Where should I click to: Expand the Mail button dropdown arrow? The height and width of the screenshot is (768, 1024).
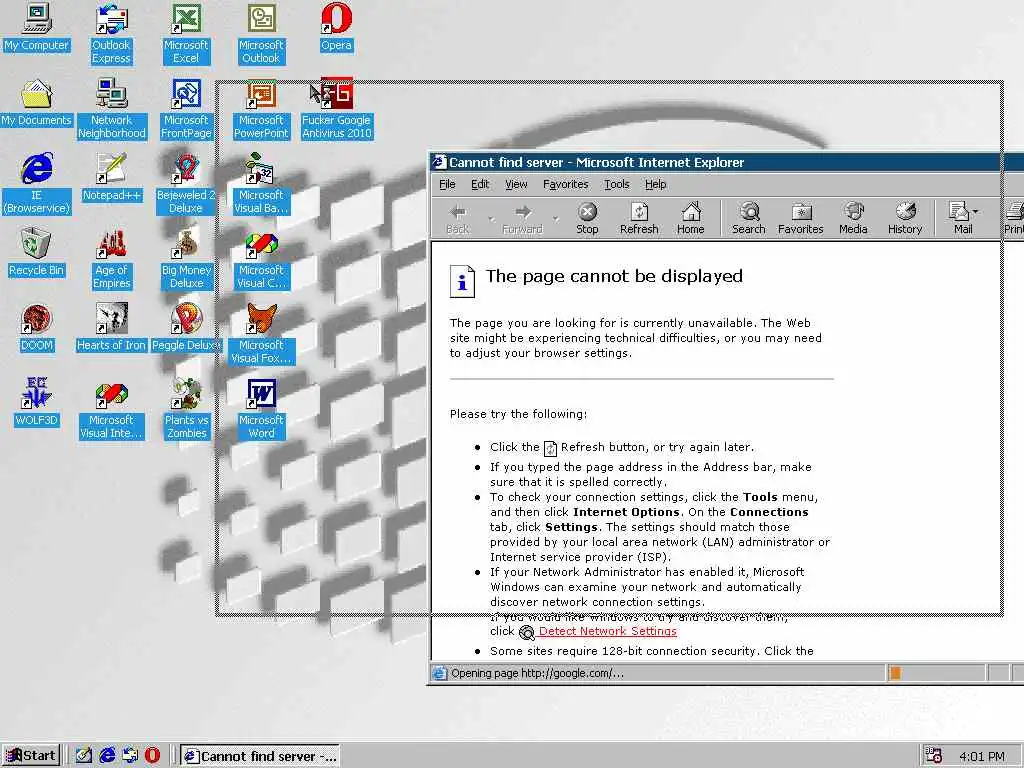[x=976, y=212]
